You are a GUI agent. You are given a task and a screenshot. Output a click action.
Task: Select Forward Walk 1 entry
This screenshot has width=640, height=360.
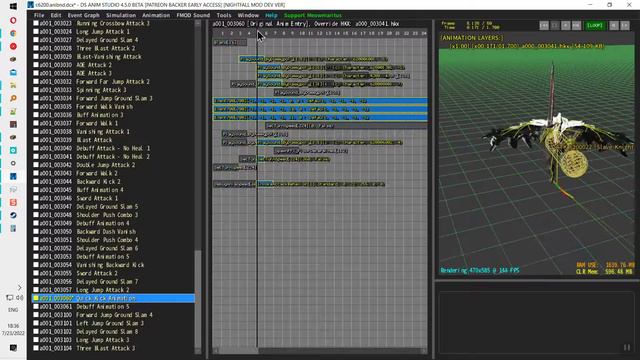pyautogui.click(x=113, y=123)
